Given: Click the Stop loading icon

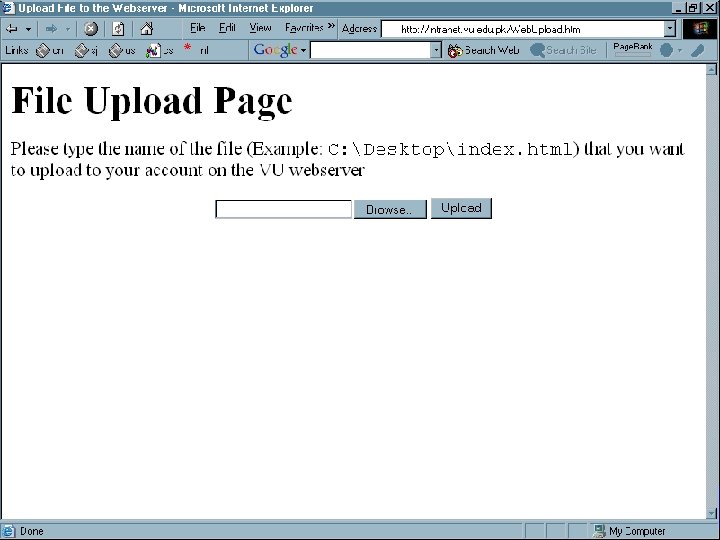Looking at the screenshot, I should coord(90,29).
